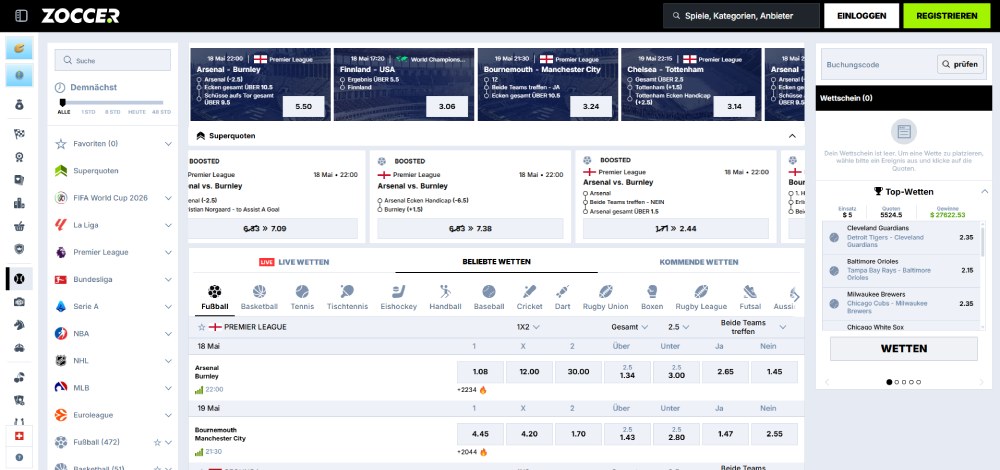Open the shopping basket icon in left rail
Image resolution: width=1000 pixels, height=470 pixels.
point(20,226)
